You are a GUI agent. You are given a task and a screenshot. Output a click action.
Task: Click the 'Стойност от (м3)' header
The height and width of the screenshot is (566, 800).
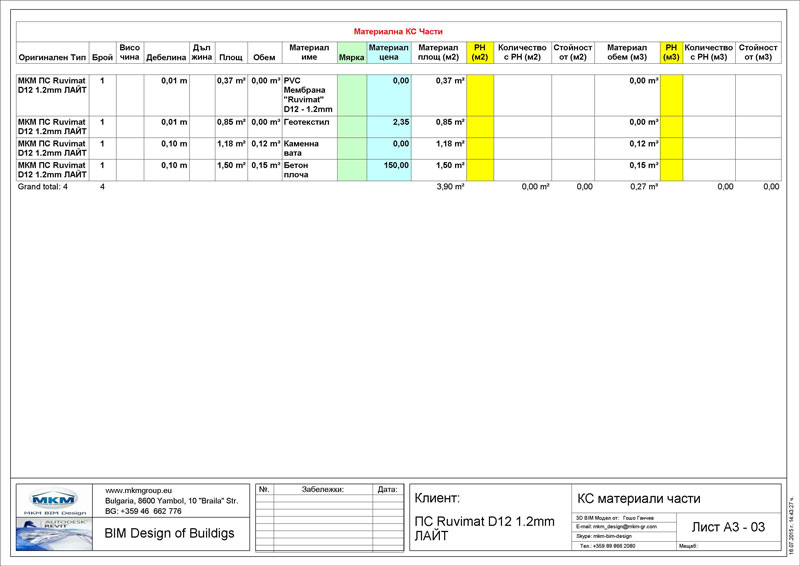[x=758, y=52]
